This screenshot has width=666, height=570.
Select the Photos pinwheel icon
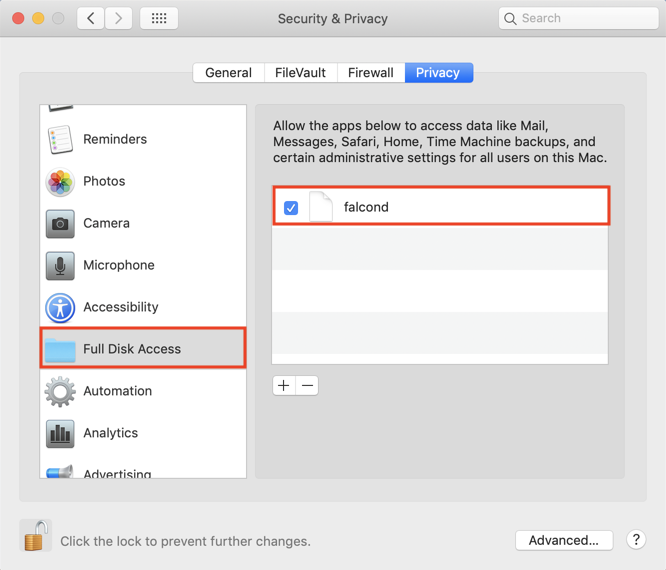pyautogui.click(x=60, y=181)
